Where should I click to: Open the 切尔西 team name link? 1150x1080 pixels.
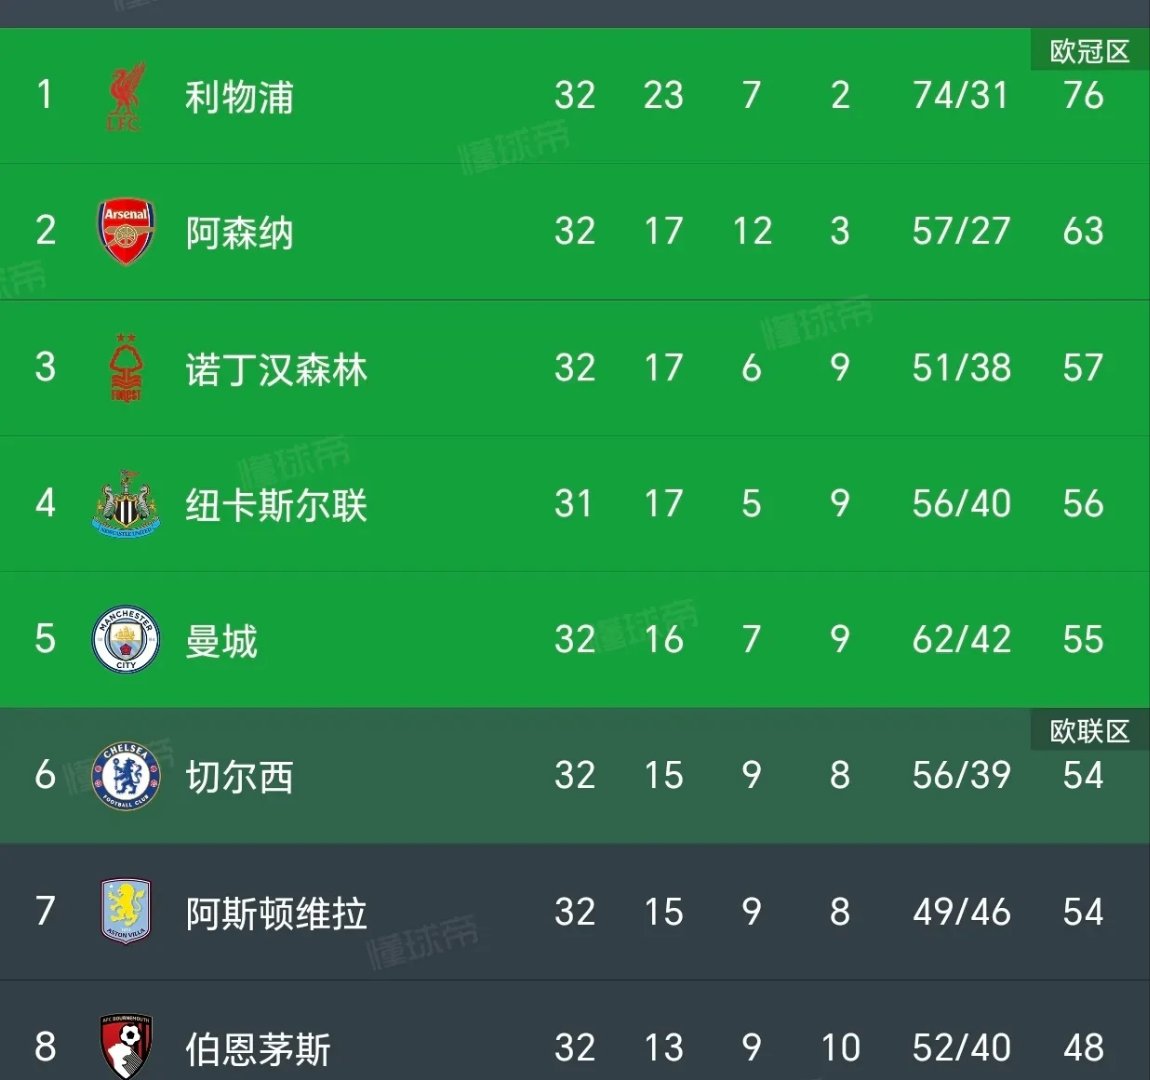[x=239, y=777]
